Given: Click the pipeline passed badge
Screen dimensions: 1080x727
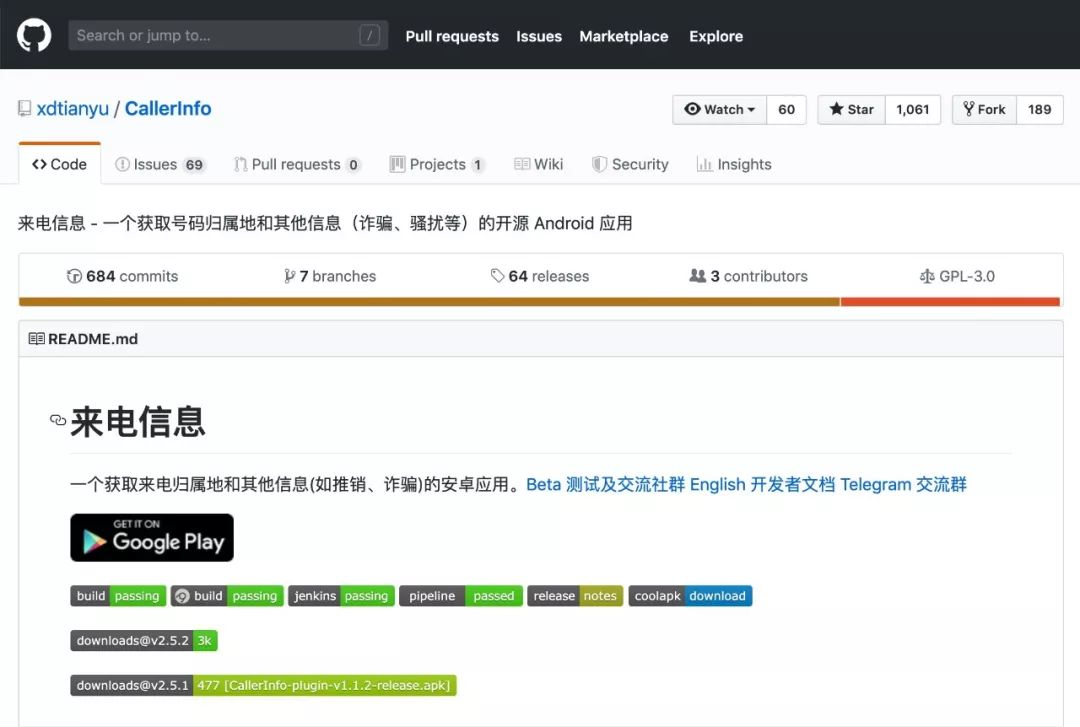Looking at the screenshot, I should [x=461, y=596].
